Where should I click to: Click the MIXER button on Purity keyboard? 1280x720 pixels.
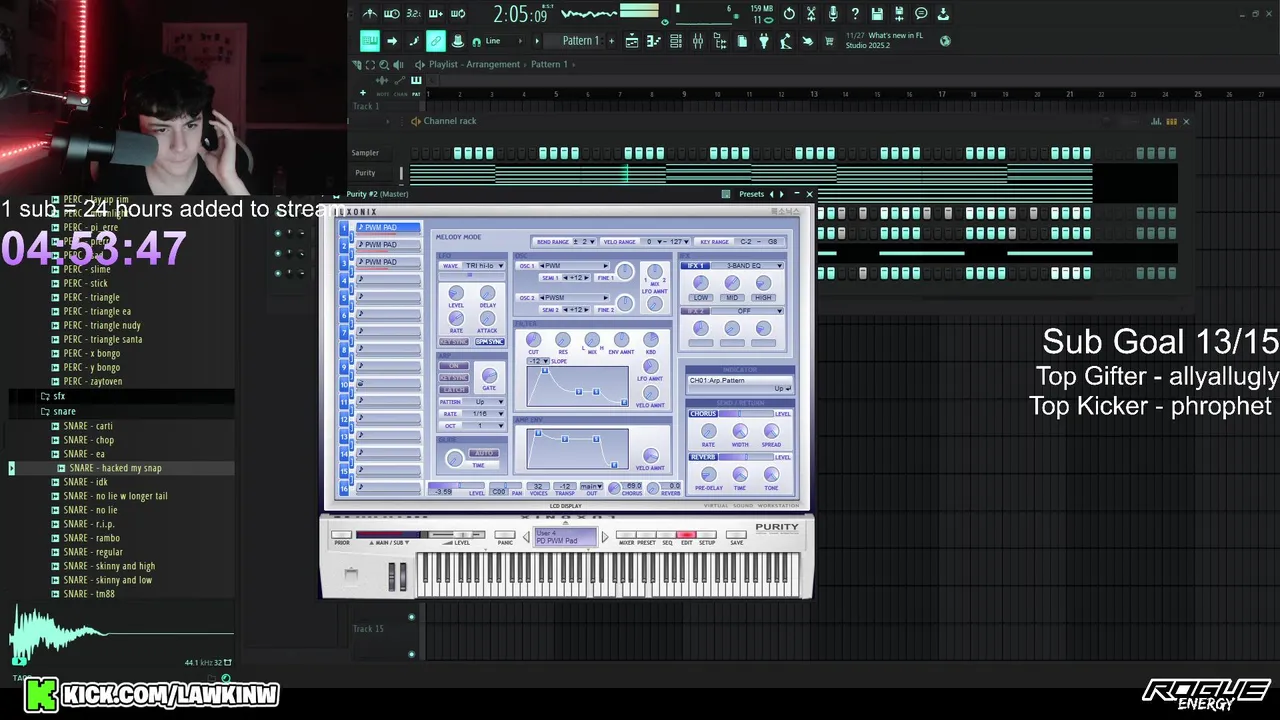626,535
